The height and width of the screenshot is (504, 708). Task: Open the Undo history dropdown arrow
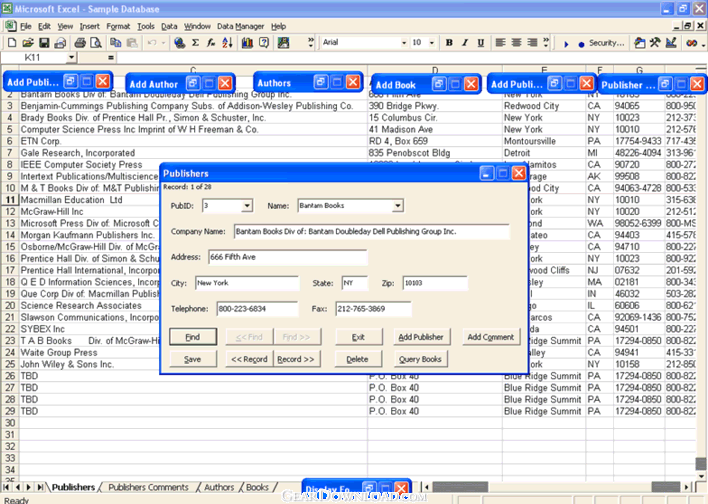(163, 43)
